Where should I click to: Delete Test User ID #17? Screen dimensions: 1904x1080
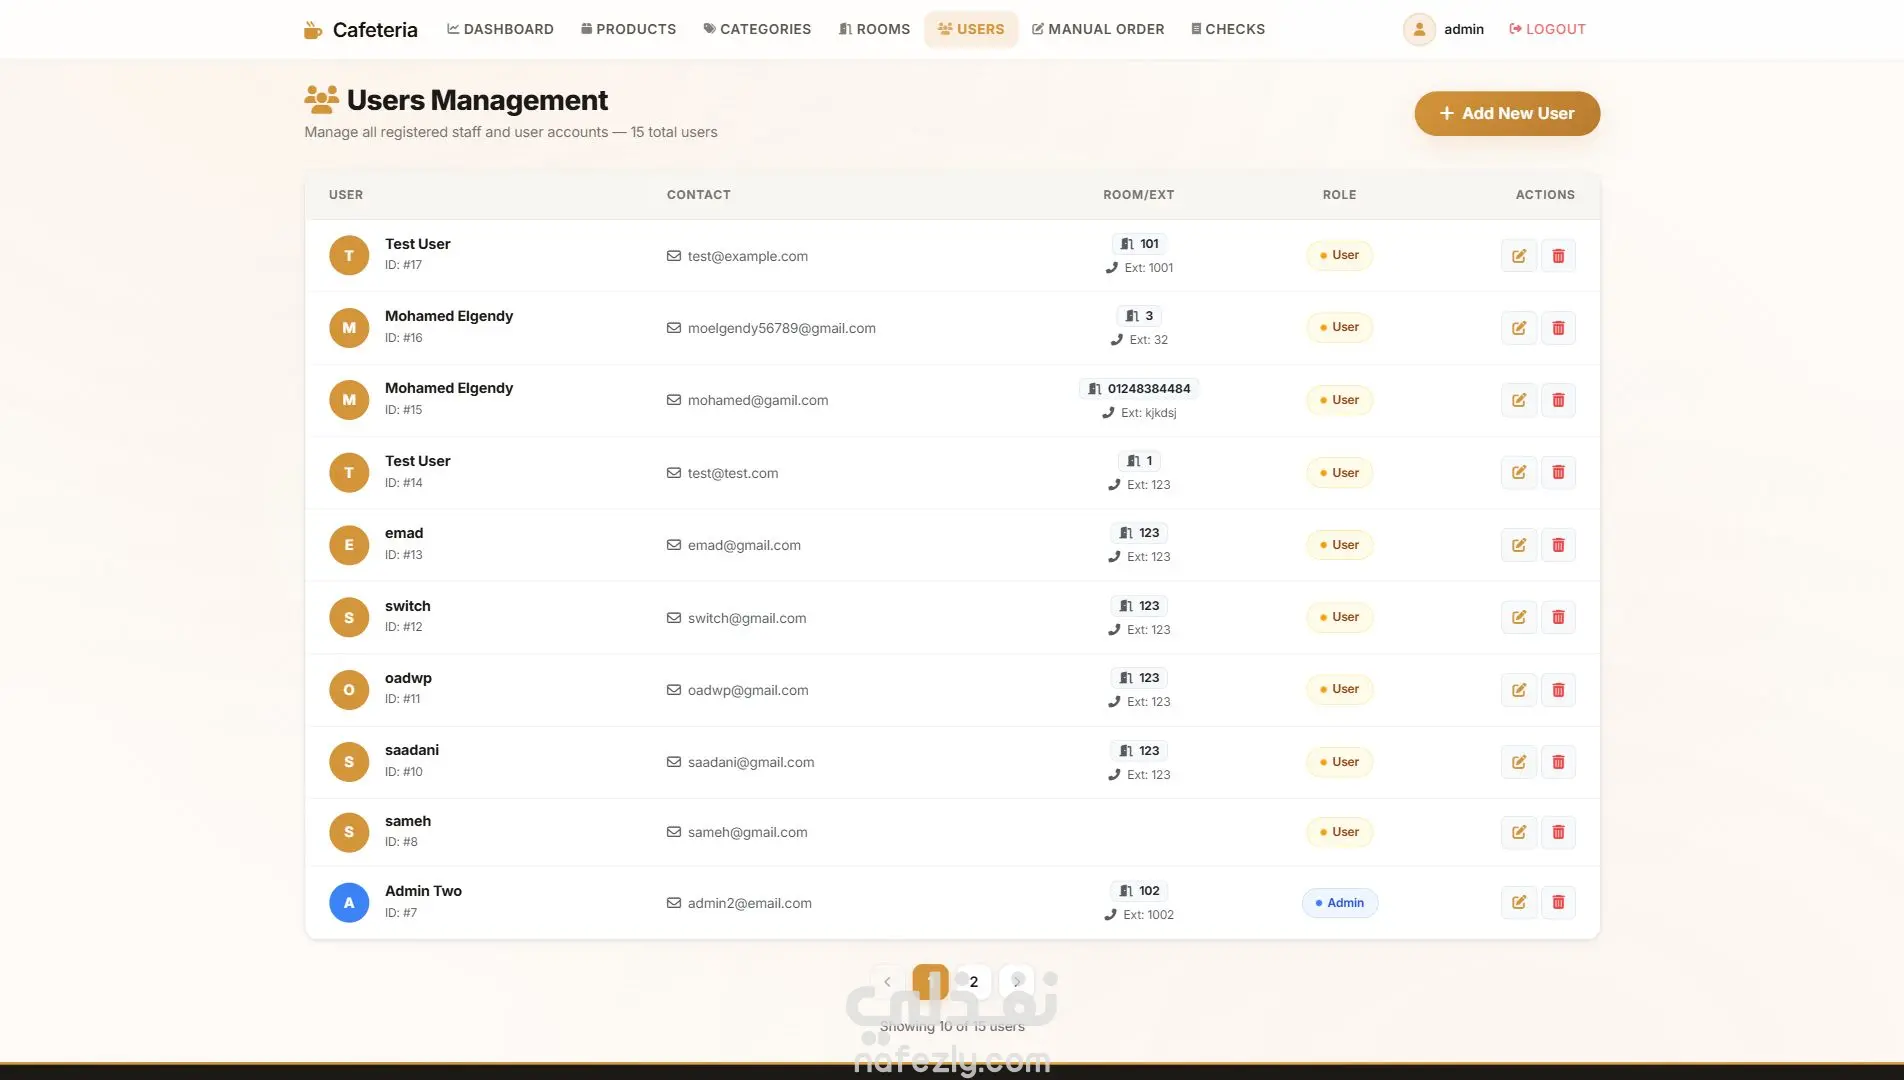point(1558,256)
